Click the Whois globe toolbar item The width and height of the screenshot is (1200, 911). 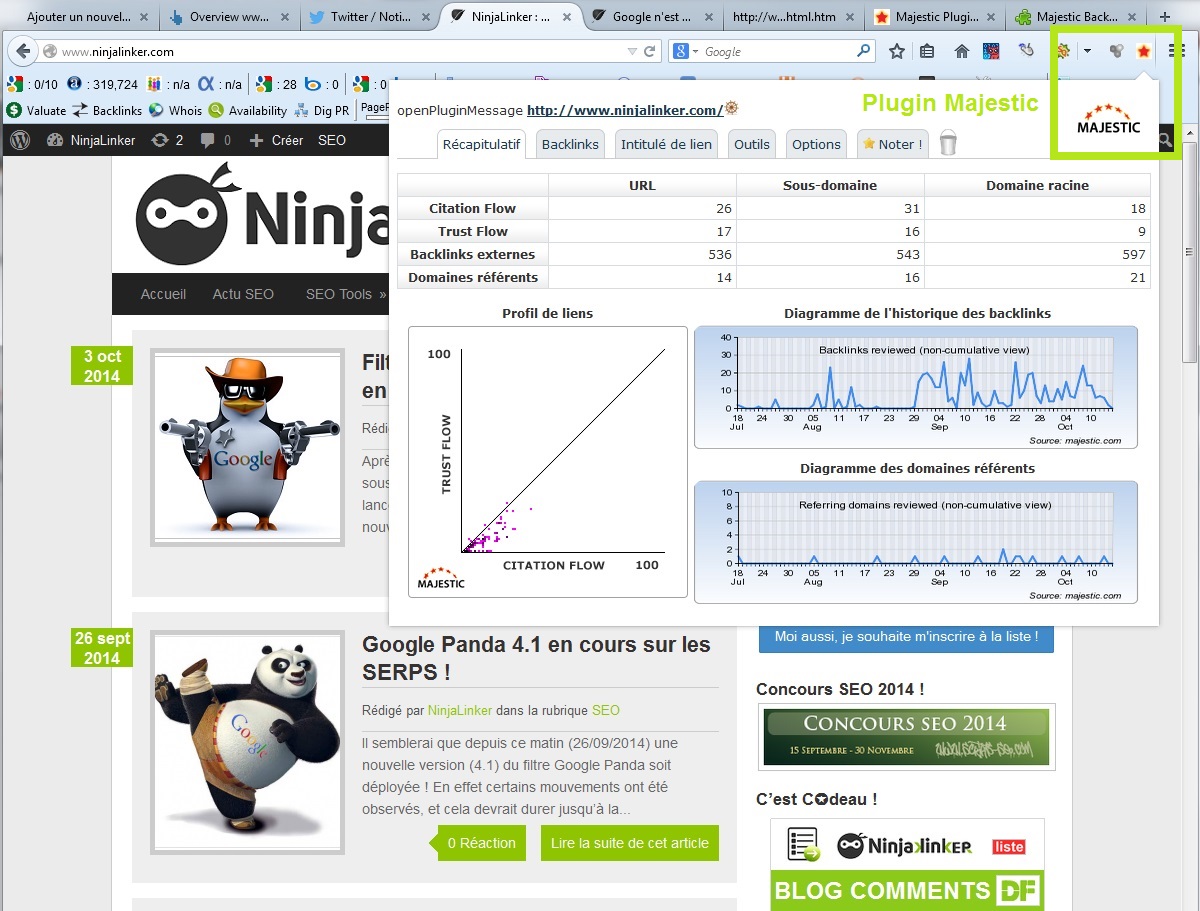coord(175,111)
